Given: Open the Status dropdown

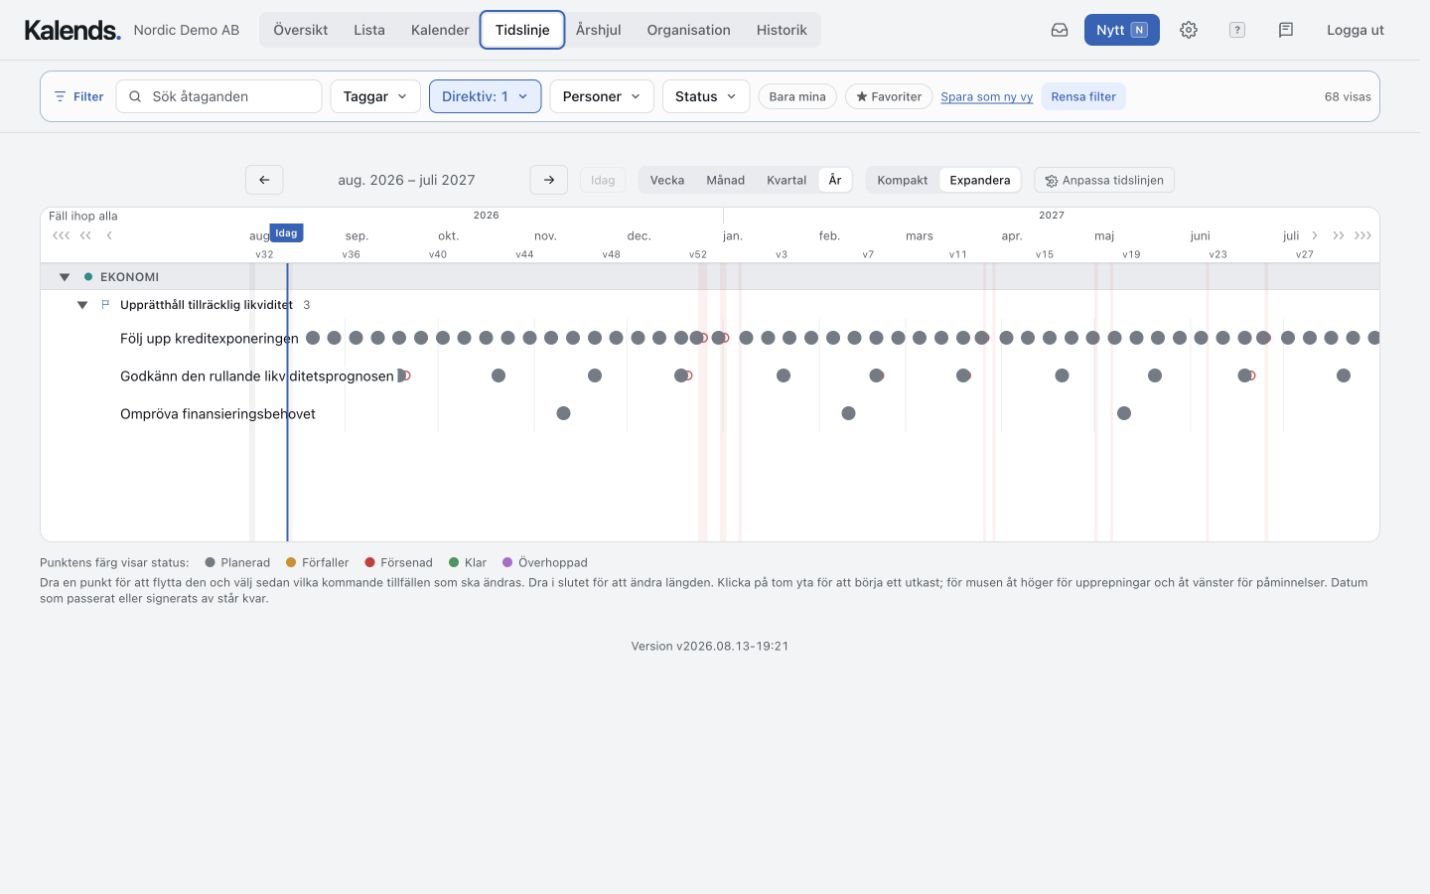Looking at the screenshot, I should click(x=705, y=97).
